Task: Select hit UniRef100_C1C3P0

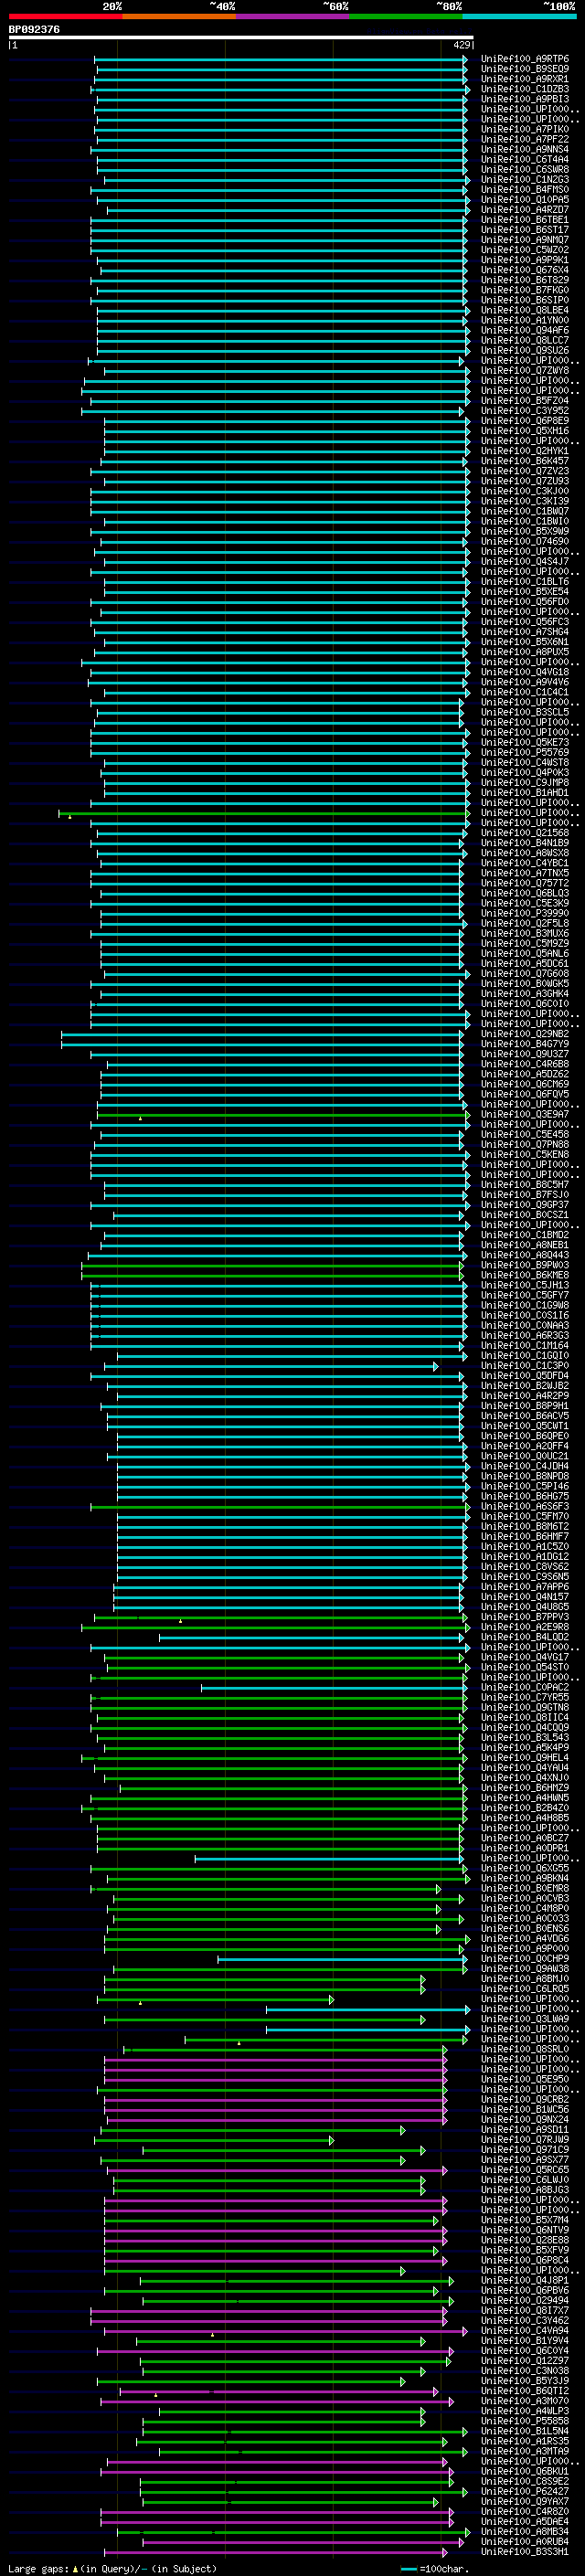Action: [524, 1366]
